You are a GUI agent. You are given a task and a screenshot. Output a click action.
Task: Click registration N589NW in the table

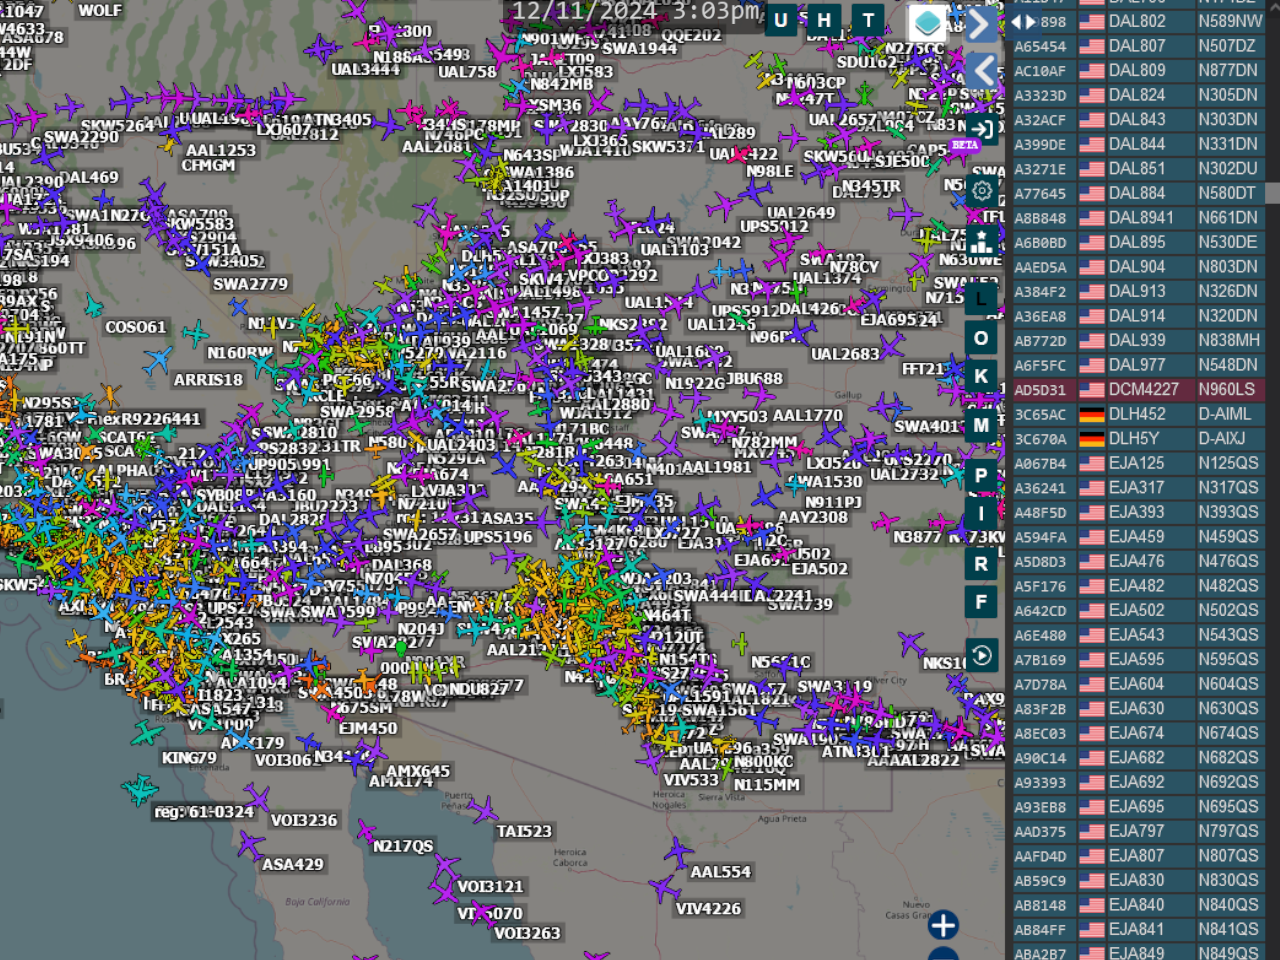coord(1230,21)
